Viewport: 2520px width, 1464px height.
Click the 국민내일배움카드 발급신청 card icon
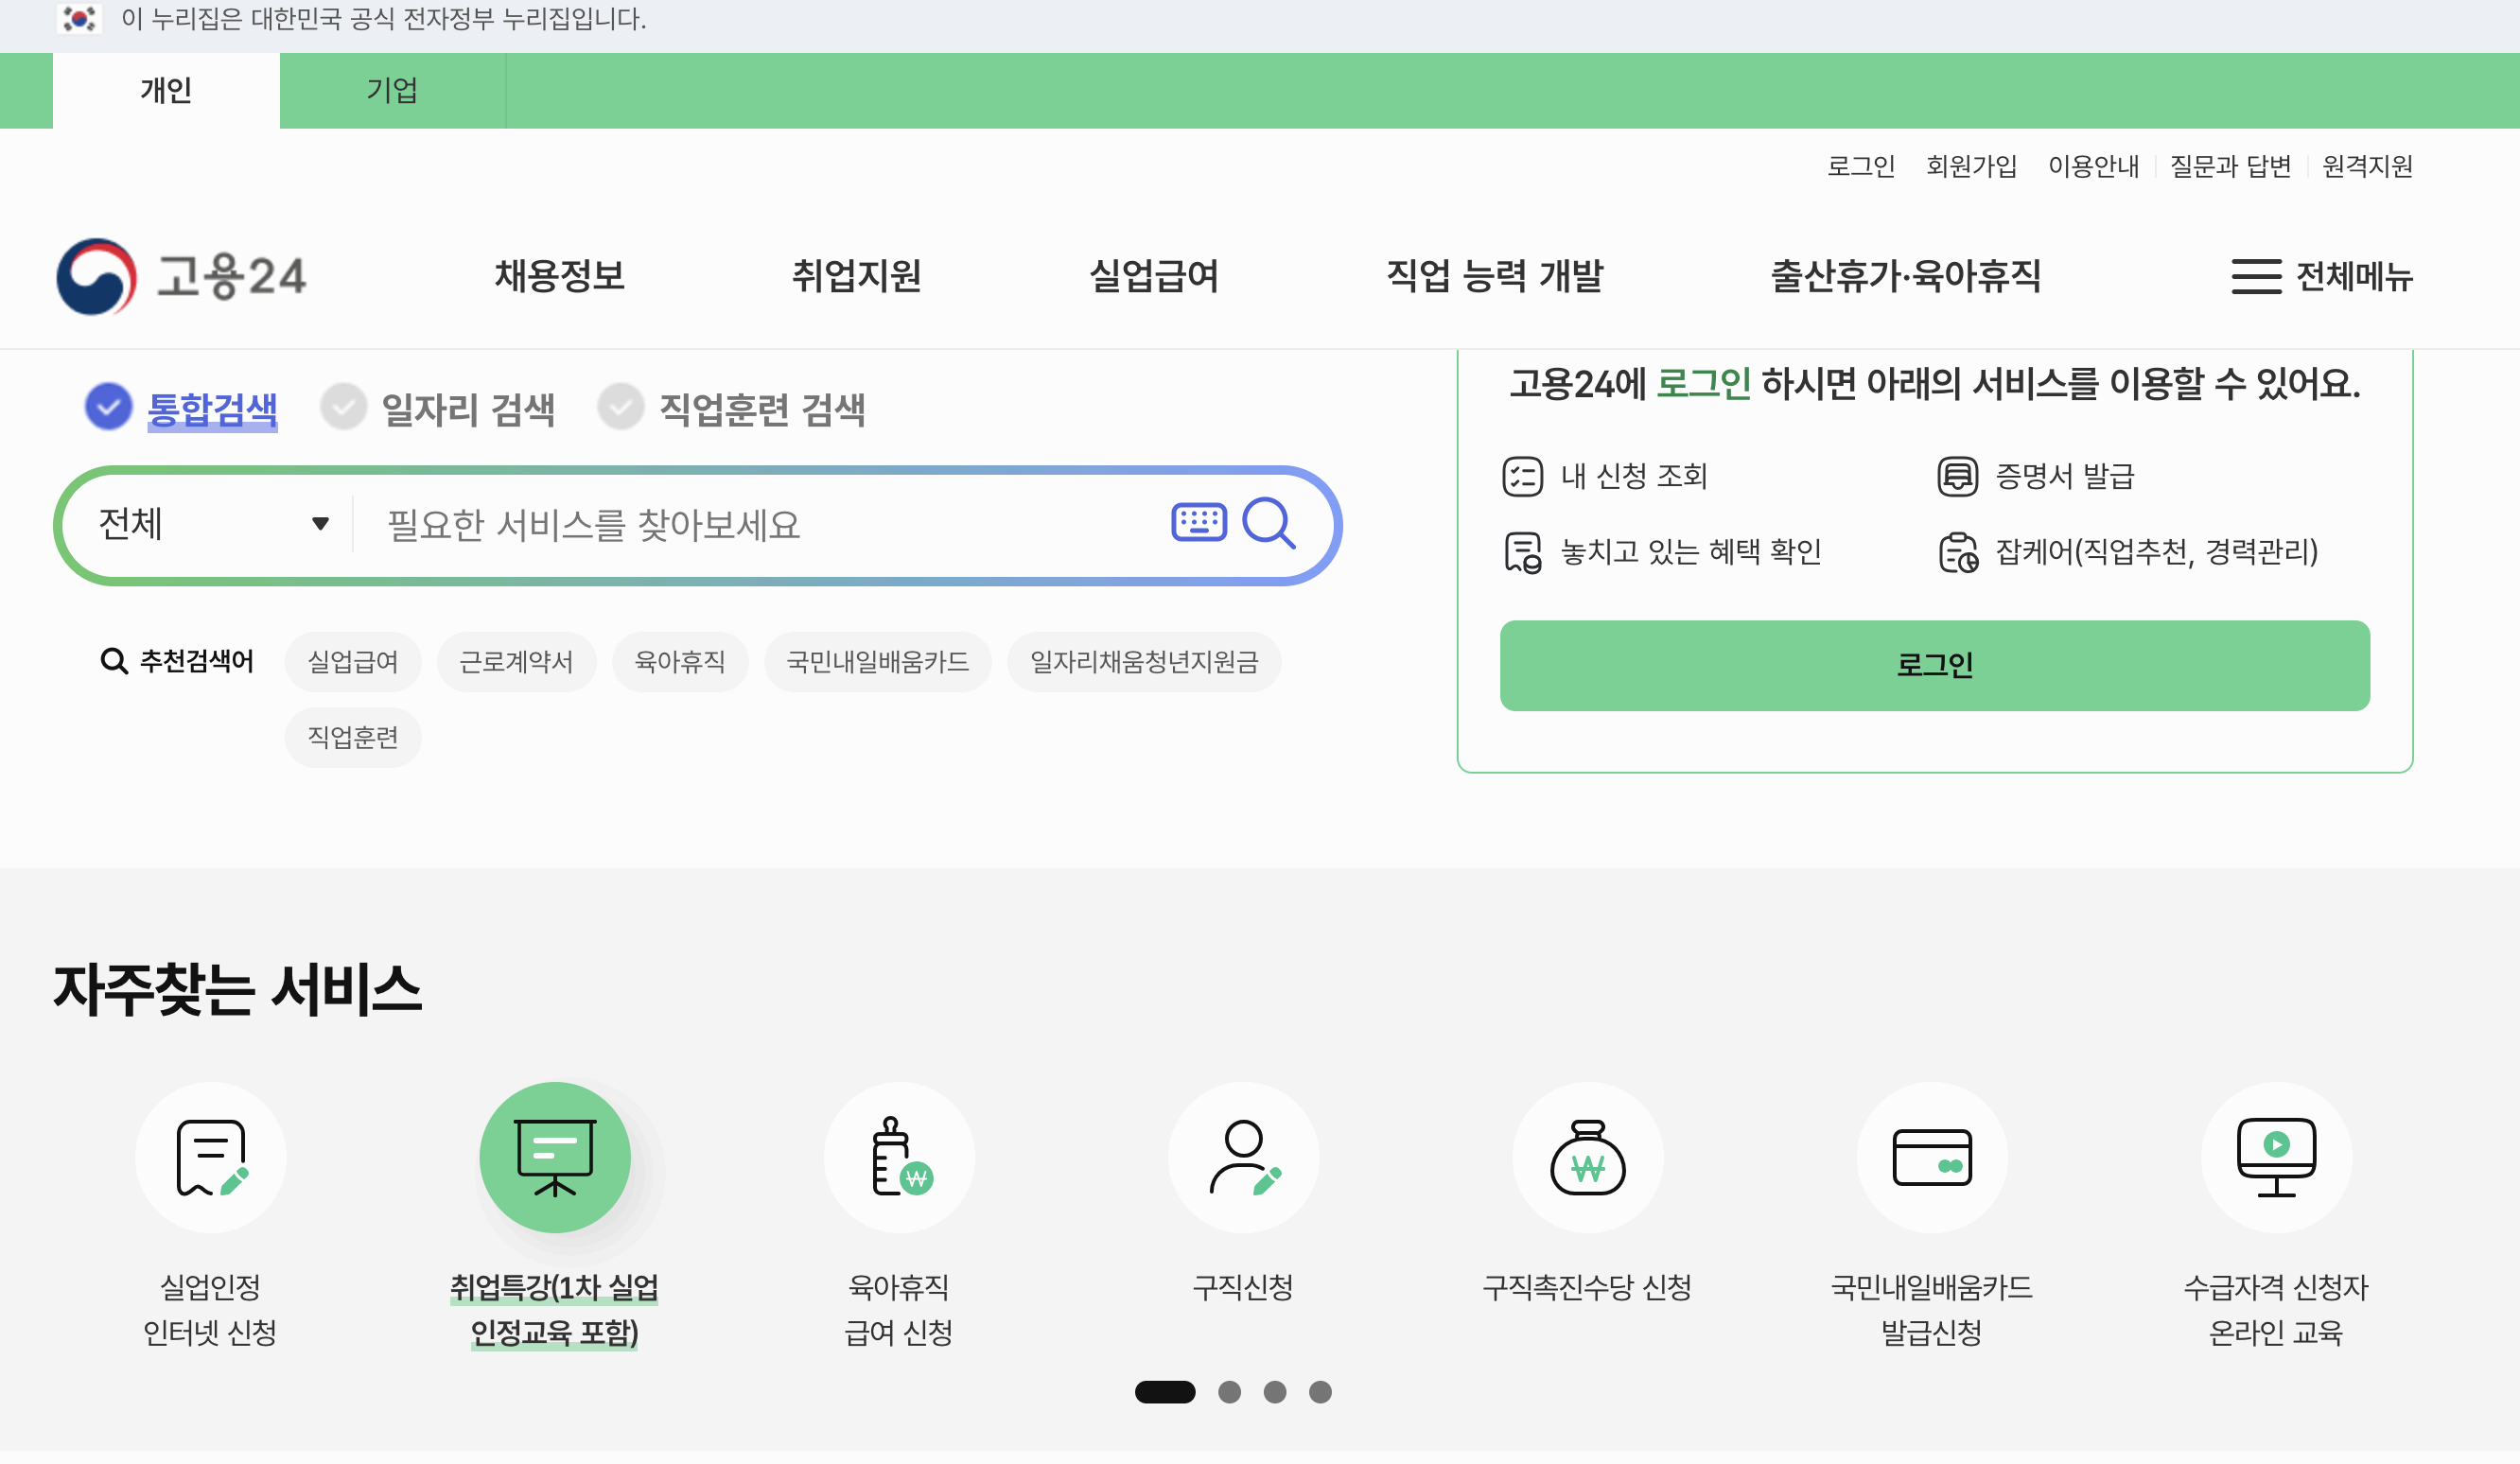1933,1157
